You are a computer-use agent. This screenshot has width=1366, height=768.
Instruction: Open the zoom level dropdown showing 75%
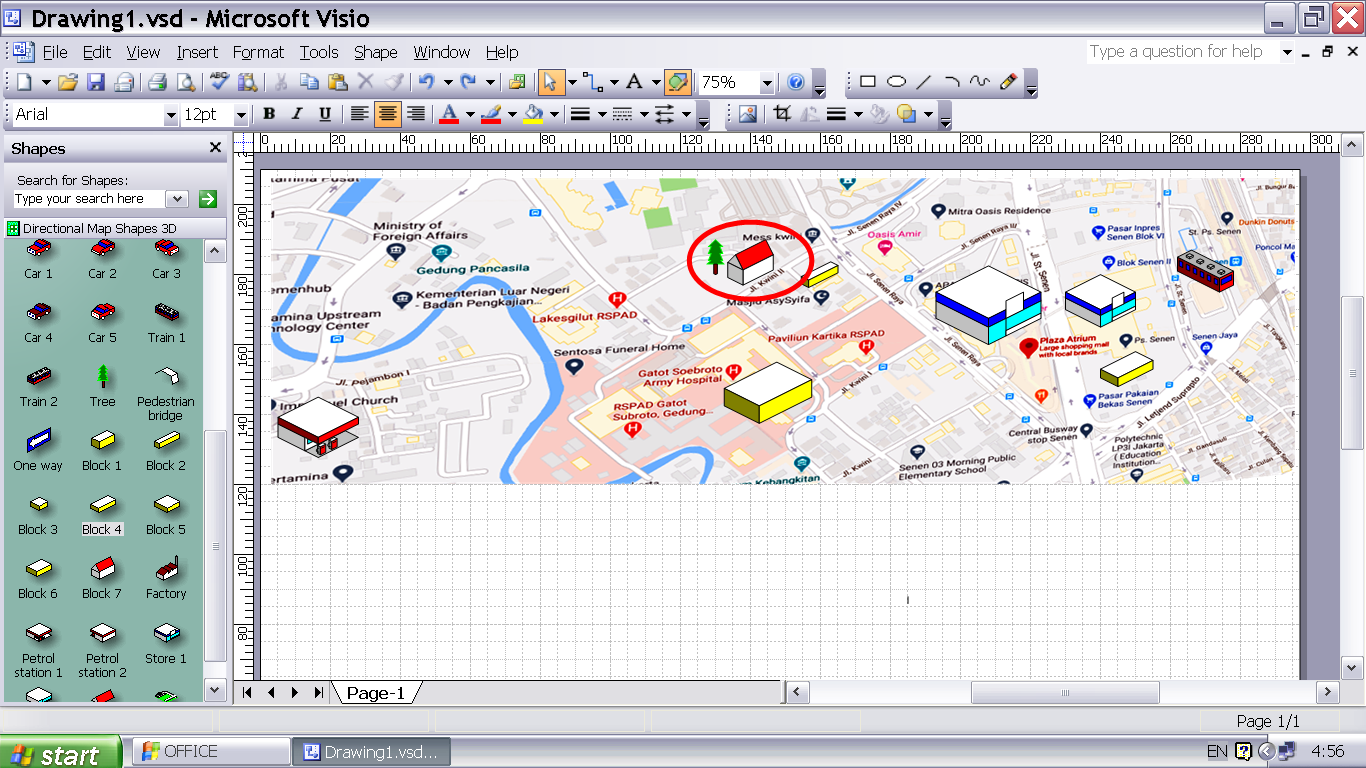[x=767, y=83]
